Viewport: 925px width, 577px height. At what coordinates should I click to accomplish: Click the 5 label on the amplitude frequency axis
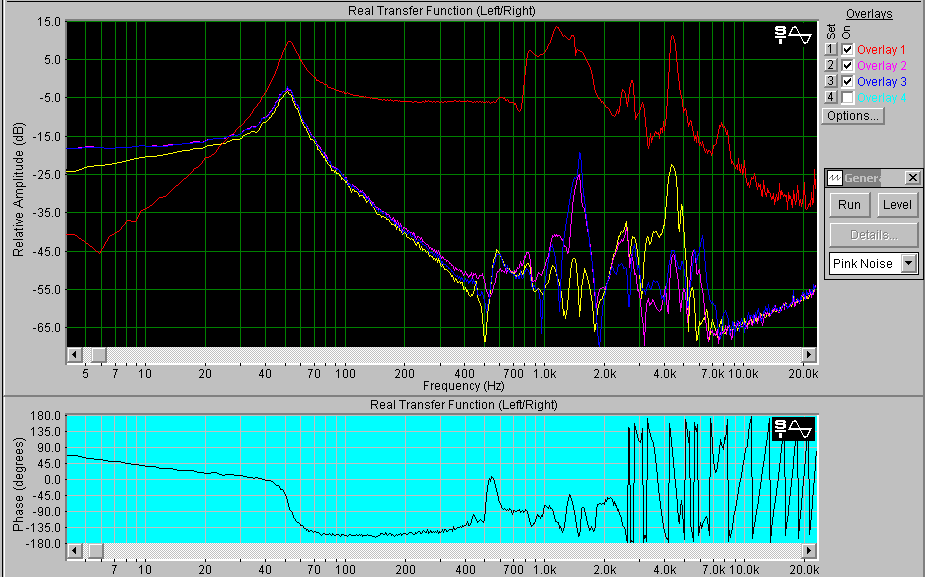click(86, 373)
